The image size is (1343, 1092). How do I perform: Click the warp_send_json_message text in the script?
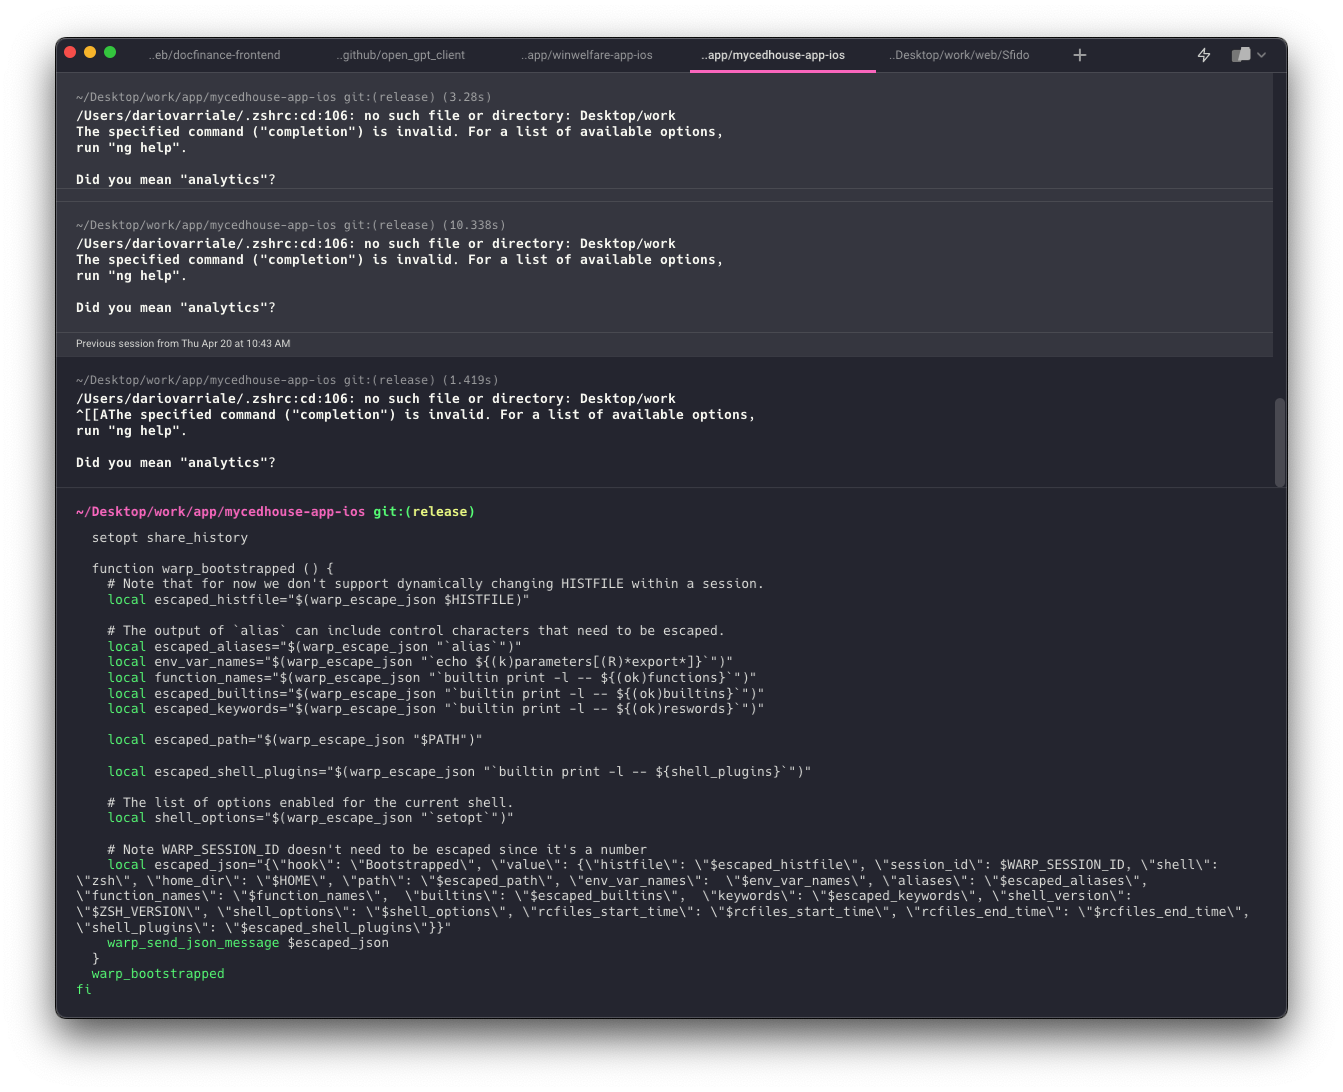[x=193, y=942]
